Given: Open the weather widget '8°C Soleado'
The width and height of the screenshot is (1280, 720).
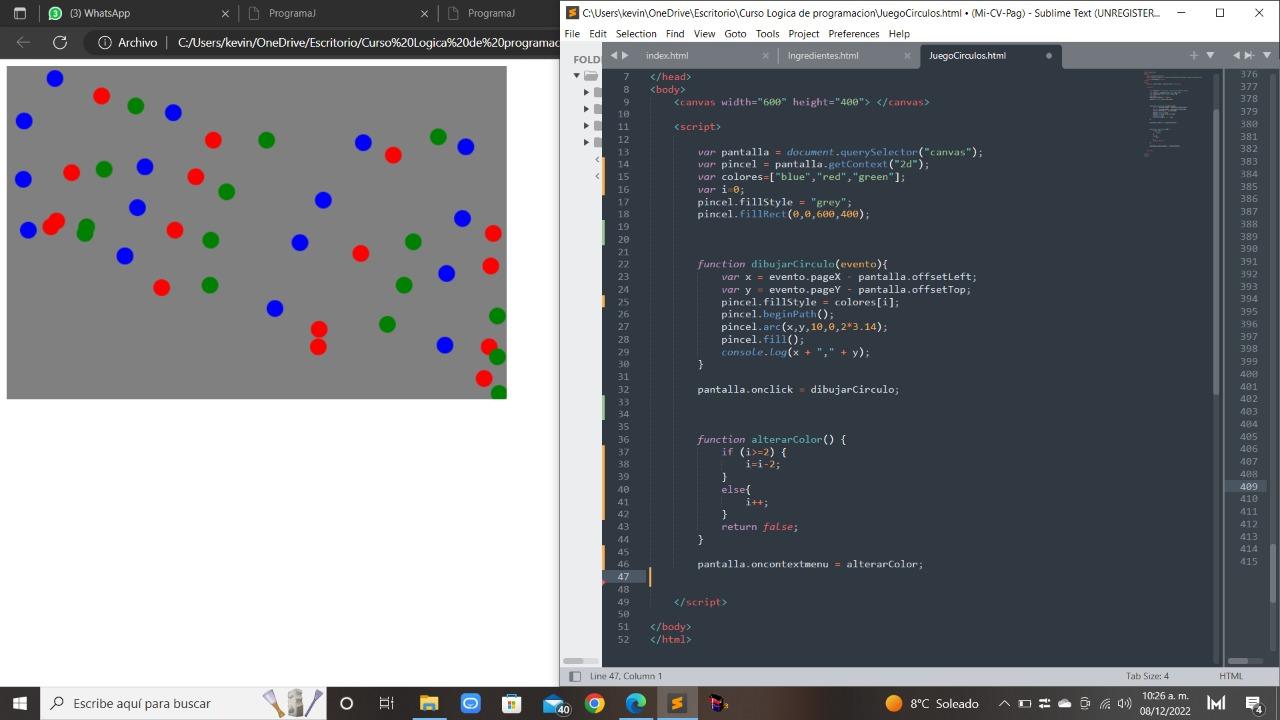Looking at the screenshot, I should (x=932, y=703).
